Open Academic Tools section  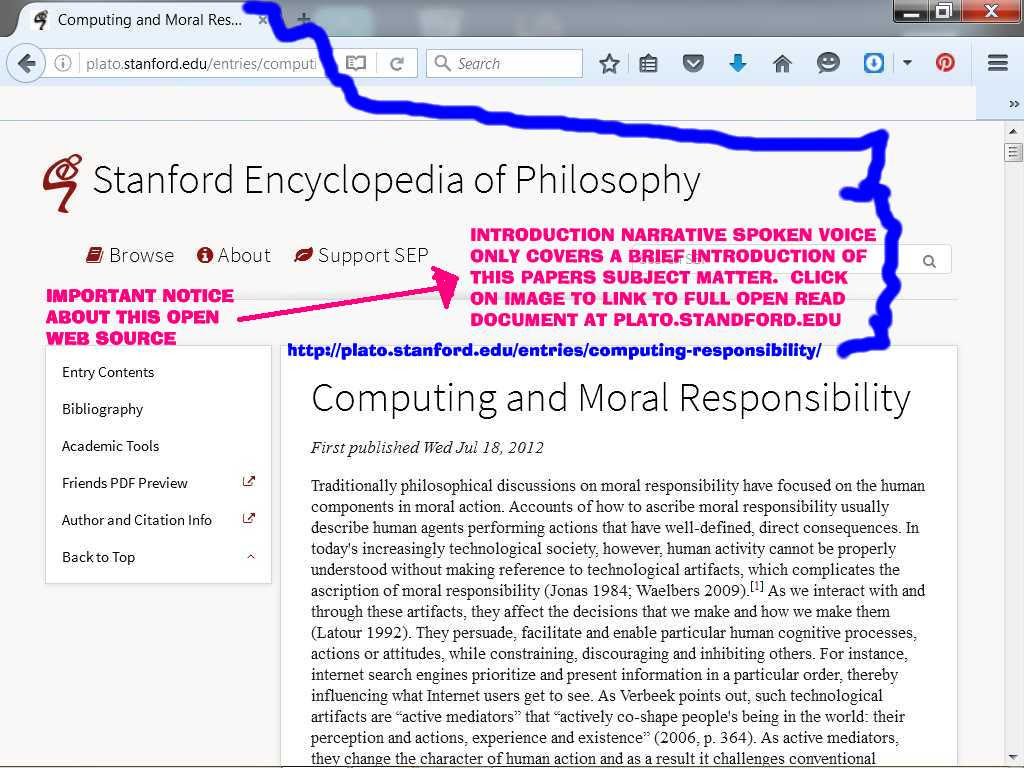(110, 446)
